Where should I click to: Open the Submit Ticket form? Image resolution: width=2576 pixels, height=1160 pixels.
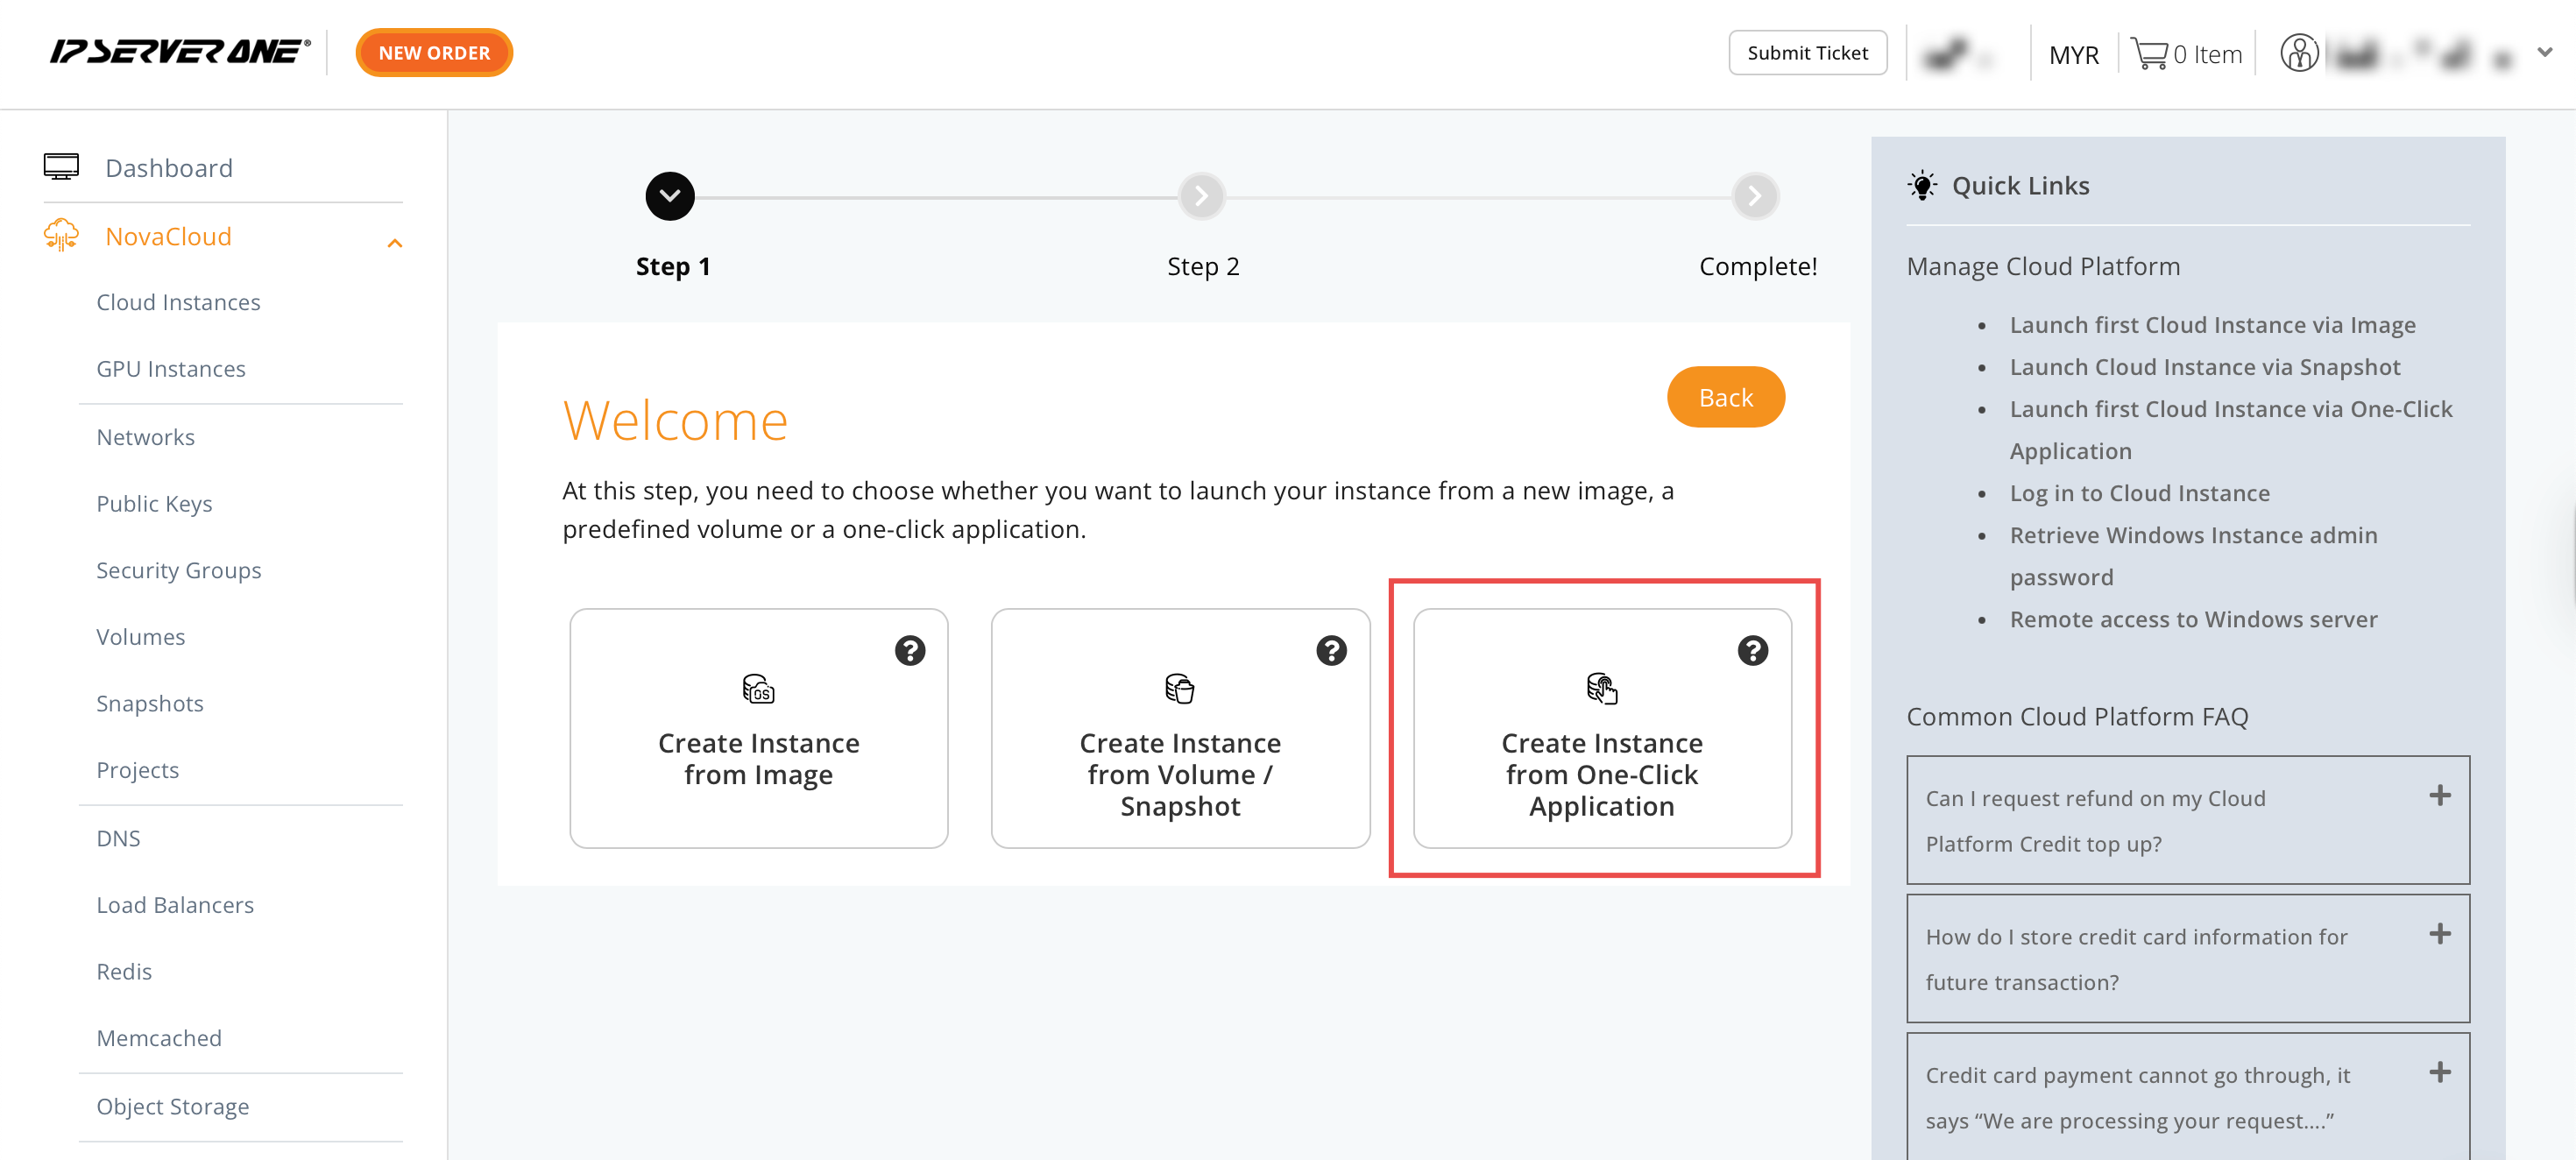[1807, 53]
